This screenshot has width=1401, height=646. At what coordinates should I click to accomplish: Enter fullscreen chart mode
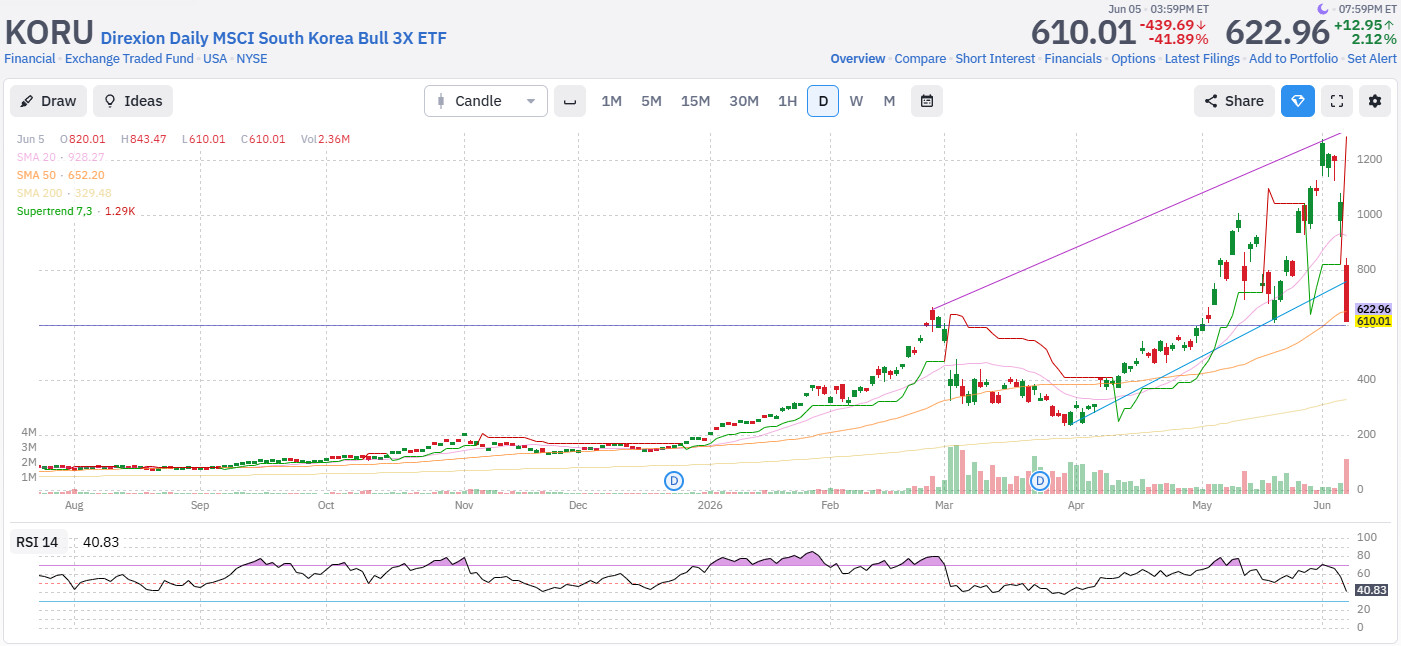[x=1337, y=101]
